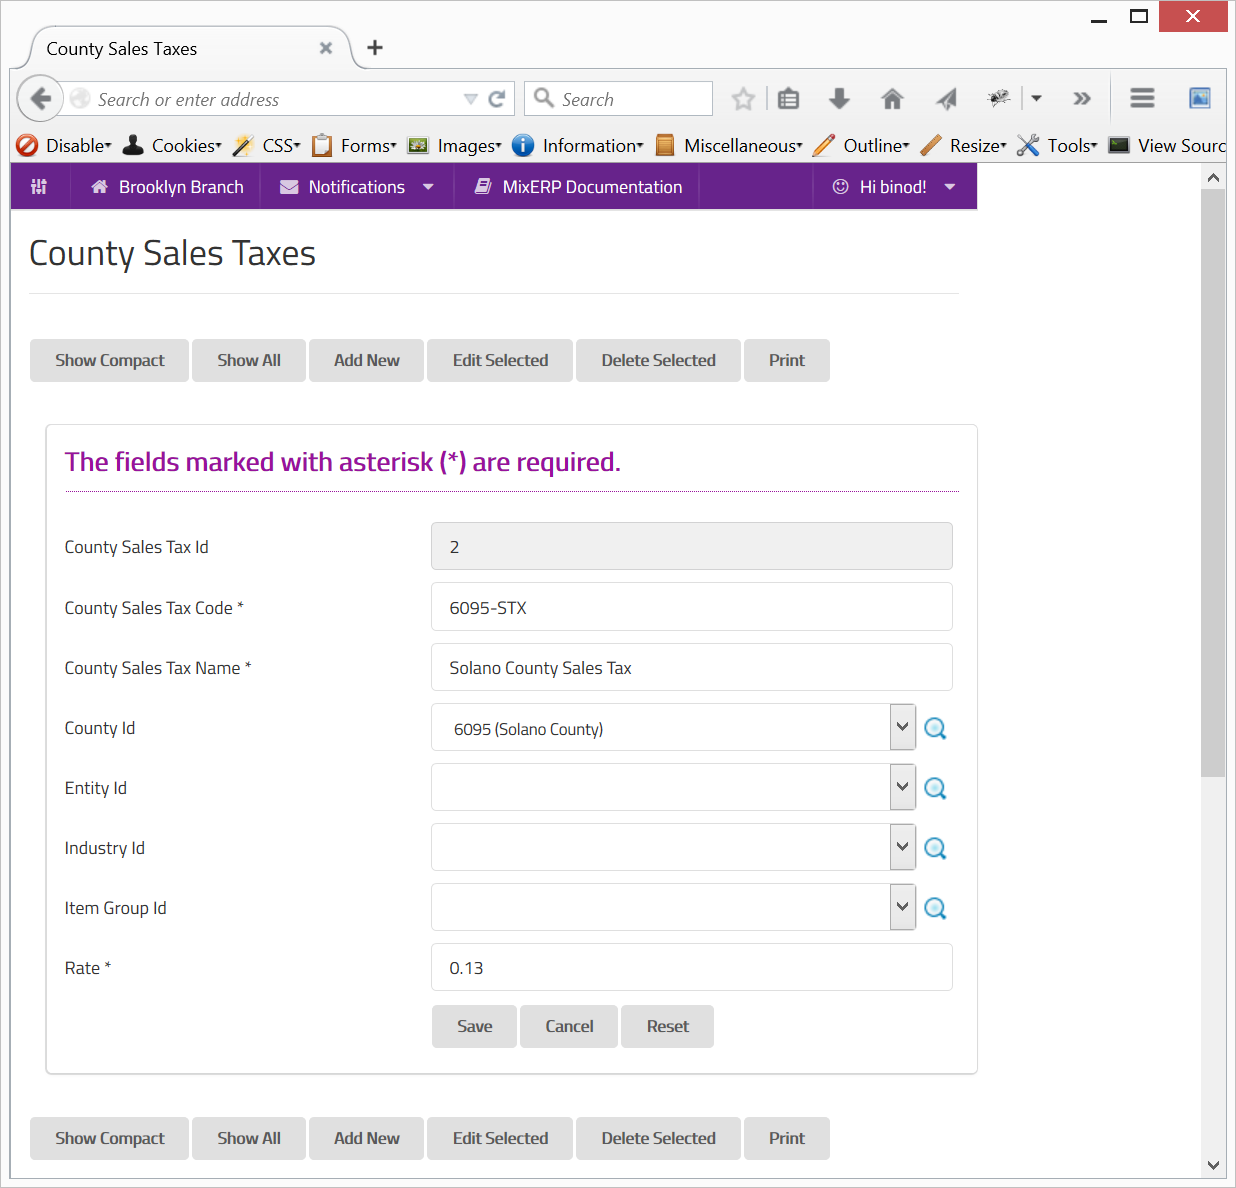
Task: Click the County Sales Tax Name field
Action: point(692,667)
